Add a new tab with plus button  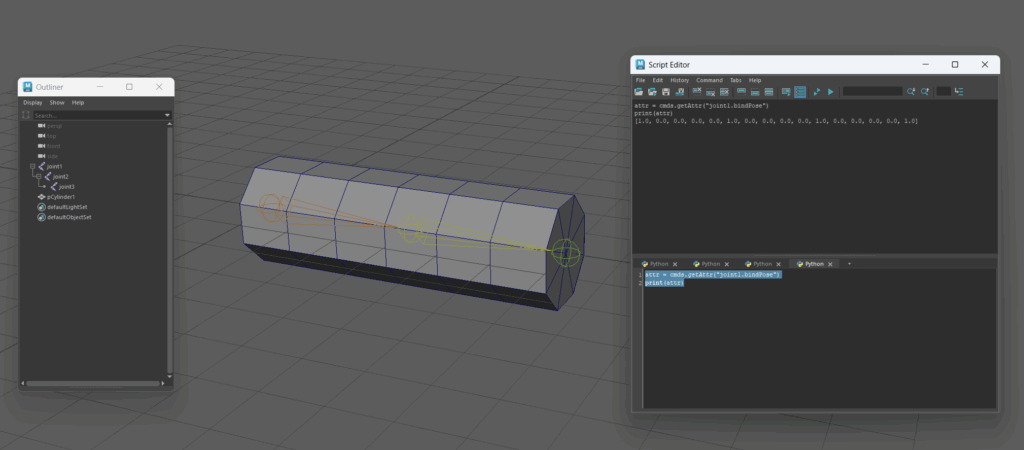pos(849,264)
